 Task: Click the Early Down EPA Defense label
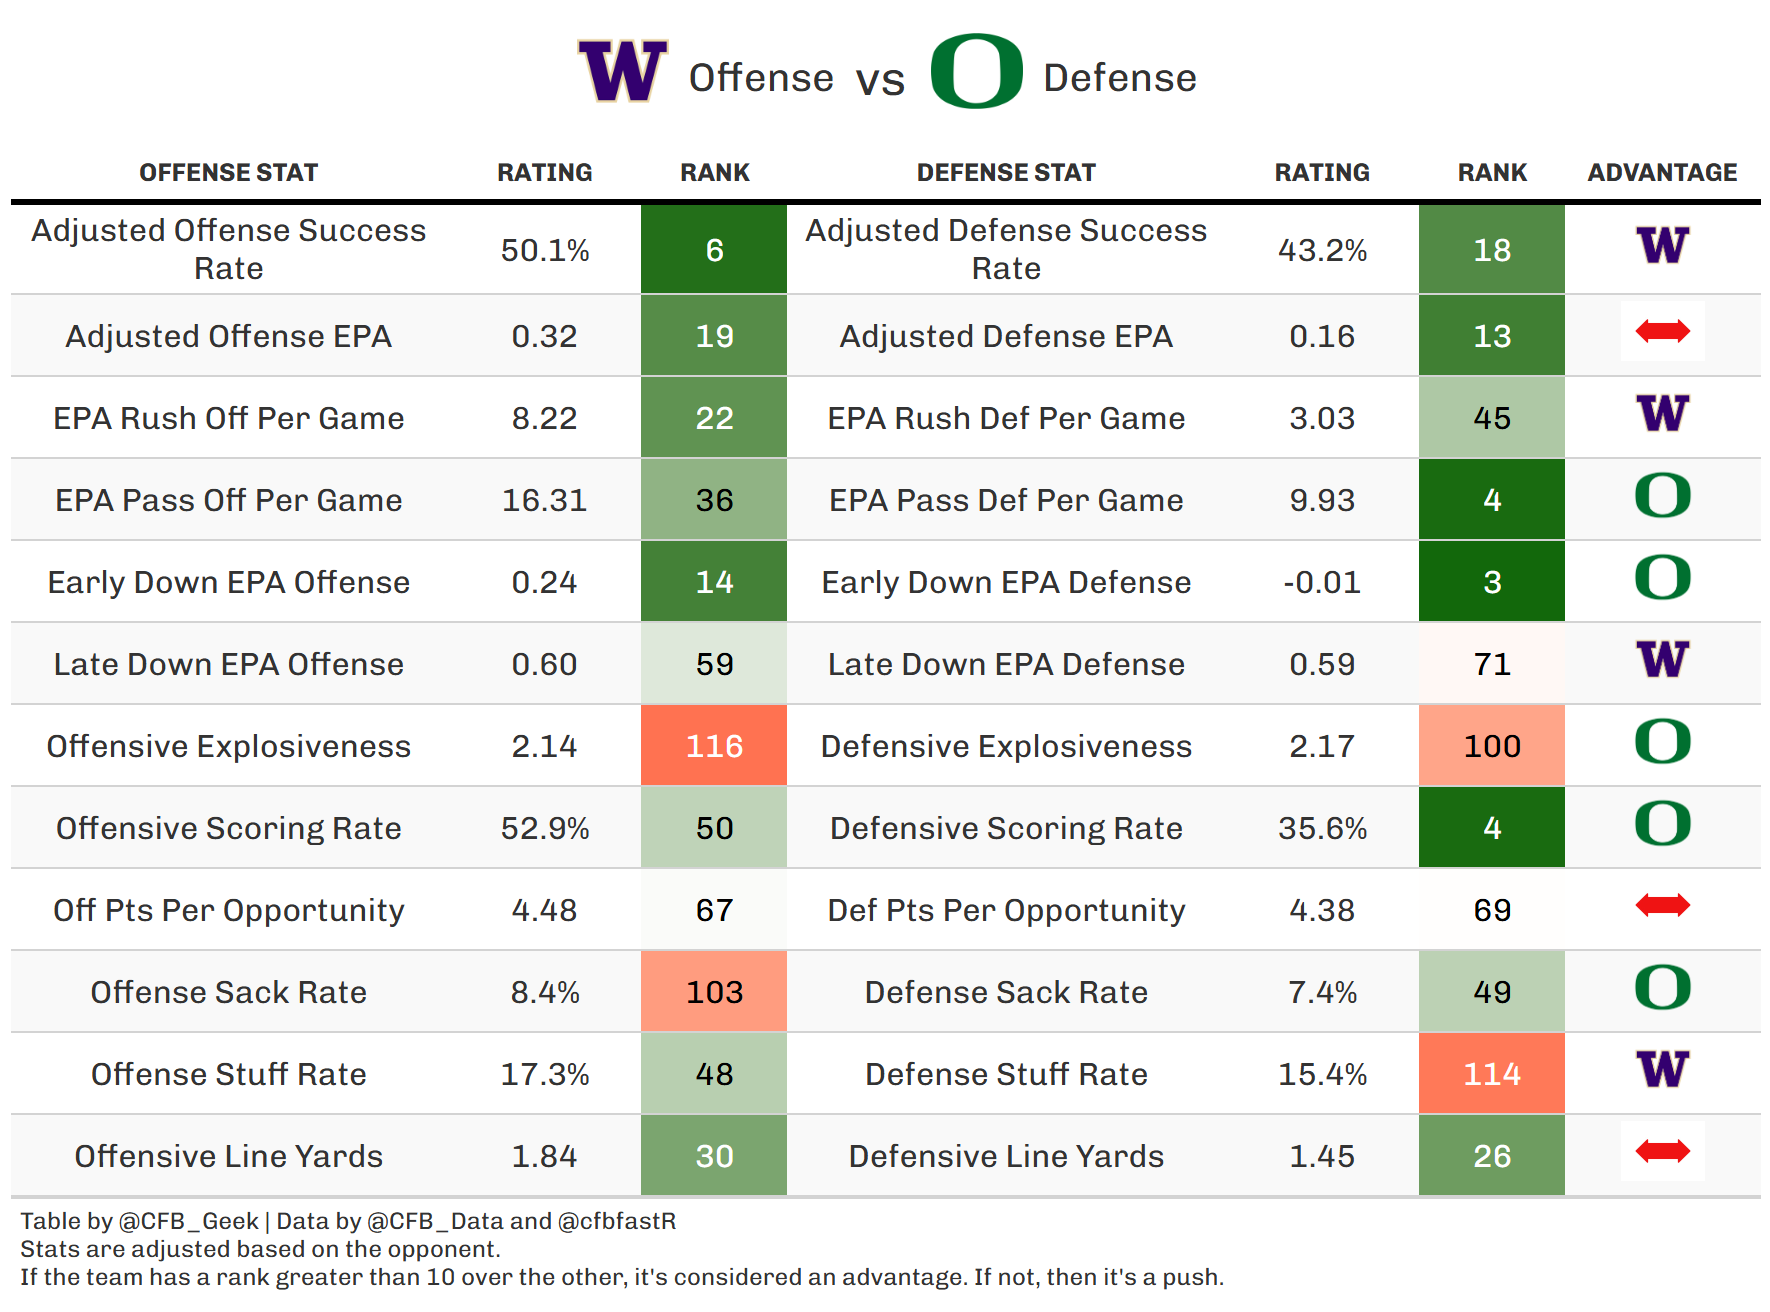click(1006, 582)
